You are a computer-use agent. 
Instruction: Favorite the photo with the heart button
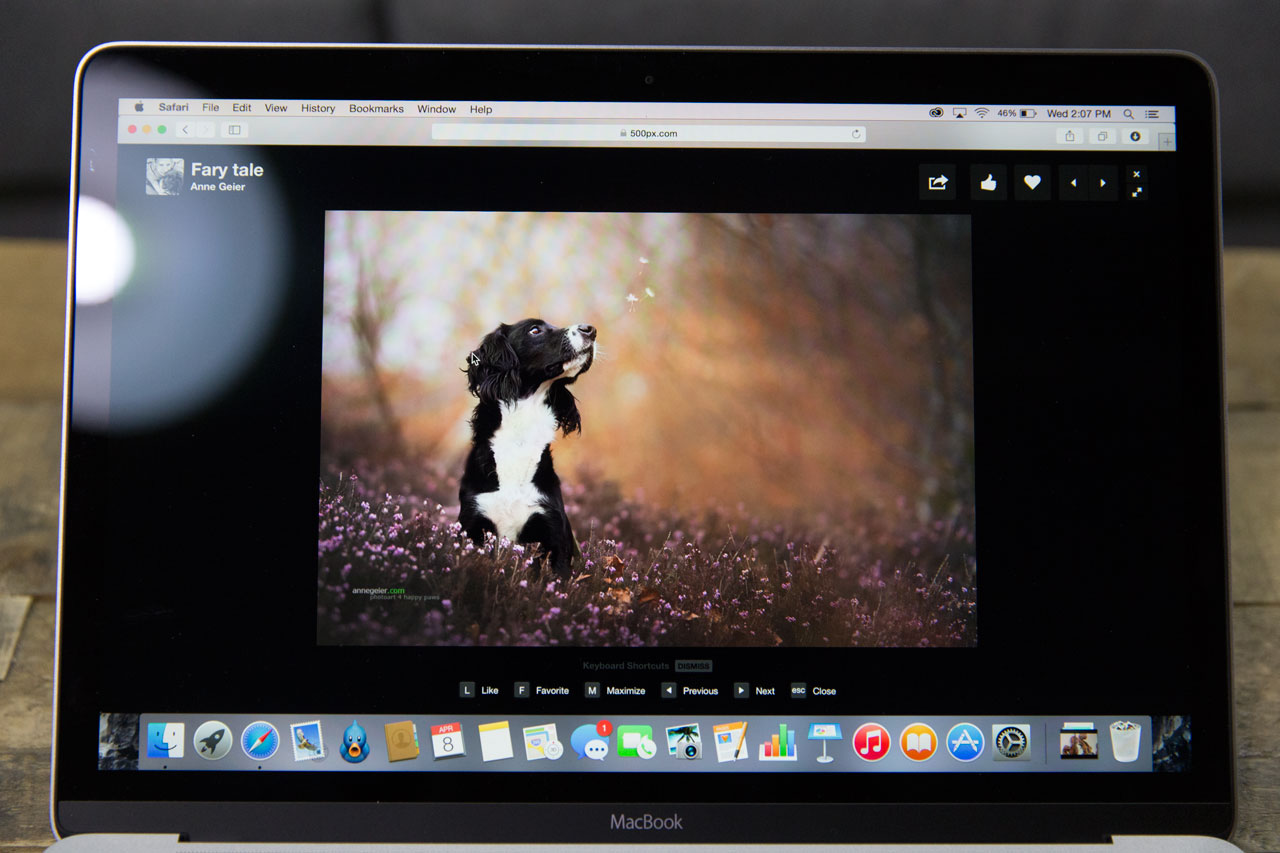(1032, 183)
